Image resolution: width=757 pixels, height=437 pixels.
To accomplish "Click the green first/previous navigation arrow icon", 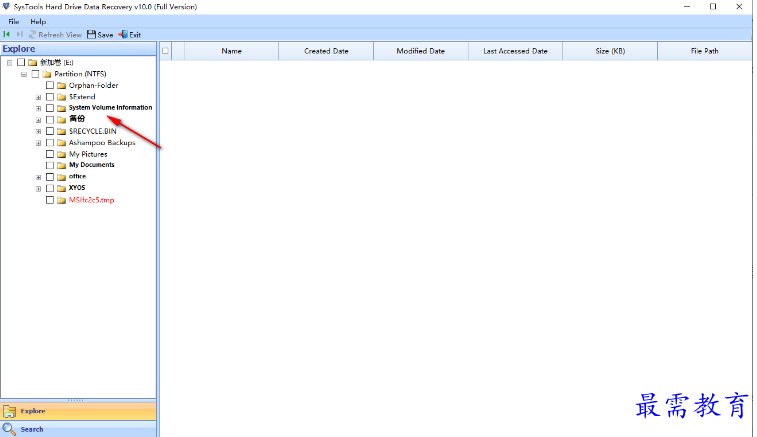I will tap(6, 34).
